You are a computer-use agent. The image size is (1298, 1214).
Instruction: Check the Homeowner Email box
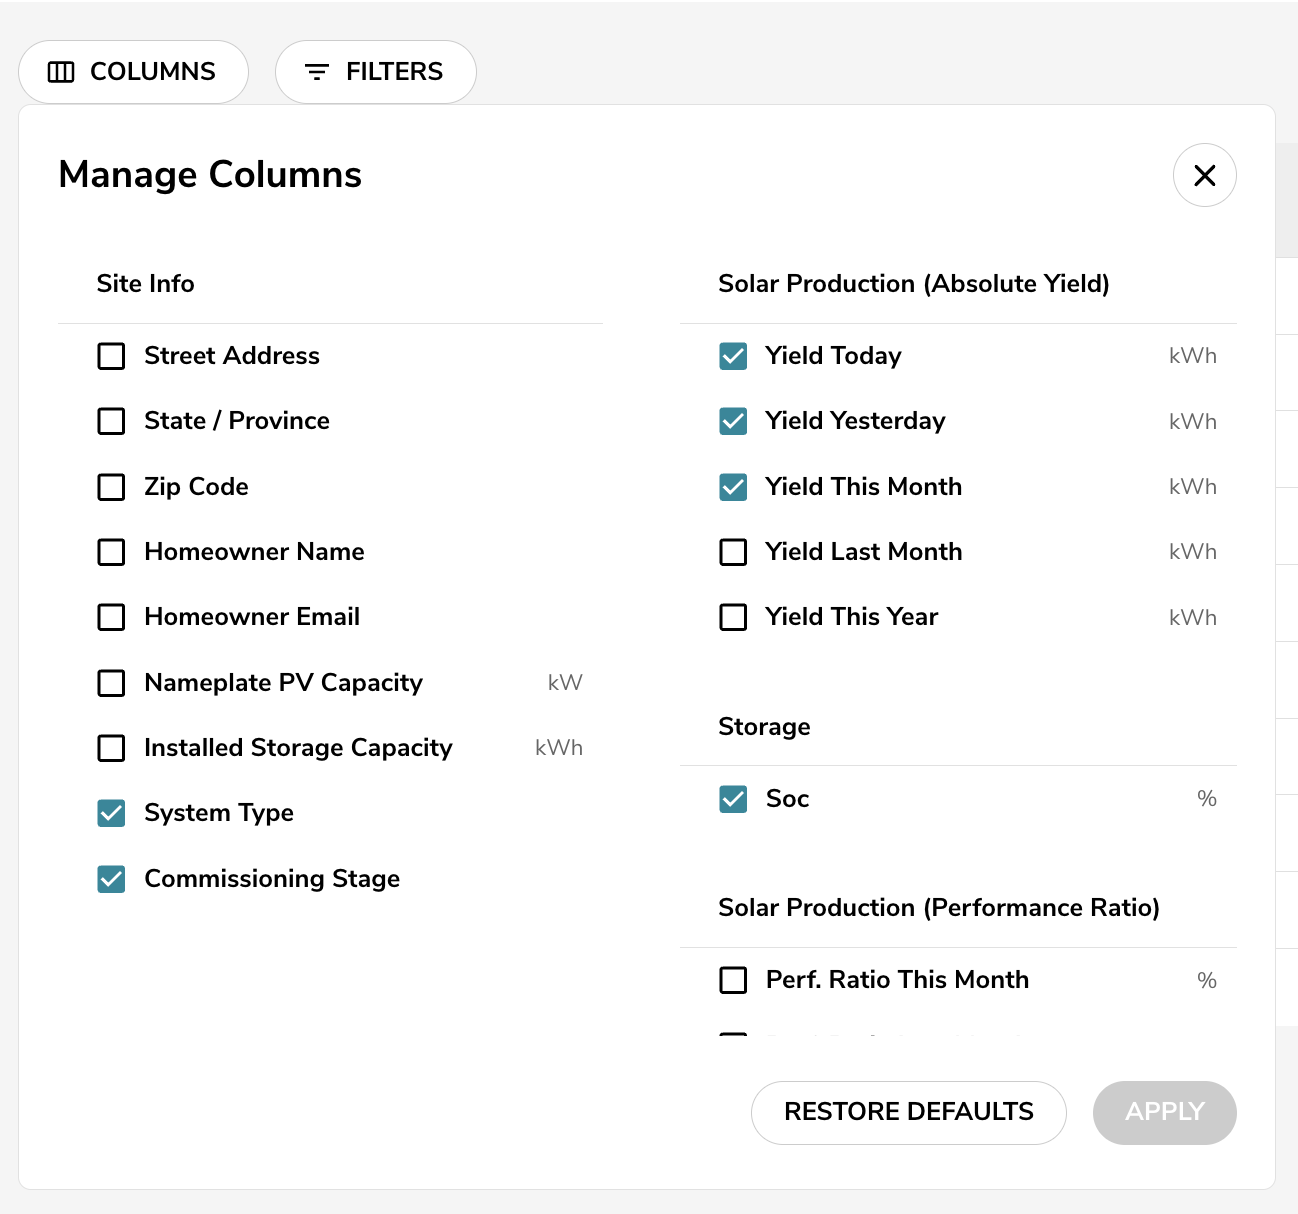coord(111,617)
